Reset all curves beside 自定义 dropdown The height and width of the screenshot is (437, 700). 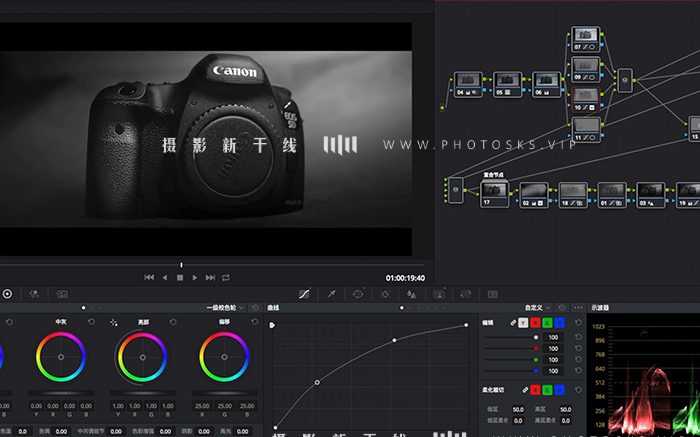point(562,308)
